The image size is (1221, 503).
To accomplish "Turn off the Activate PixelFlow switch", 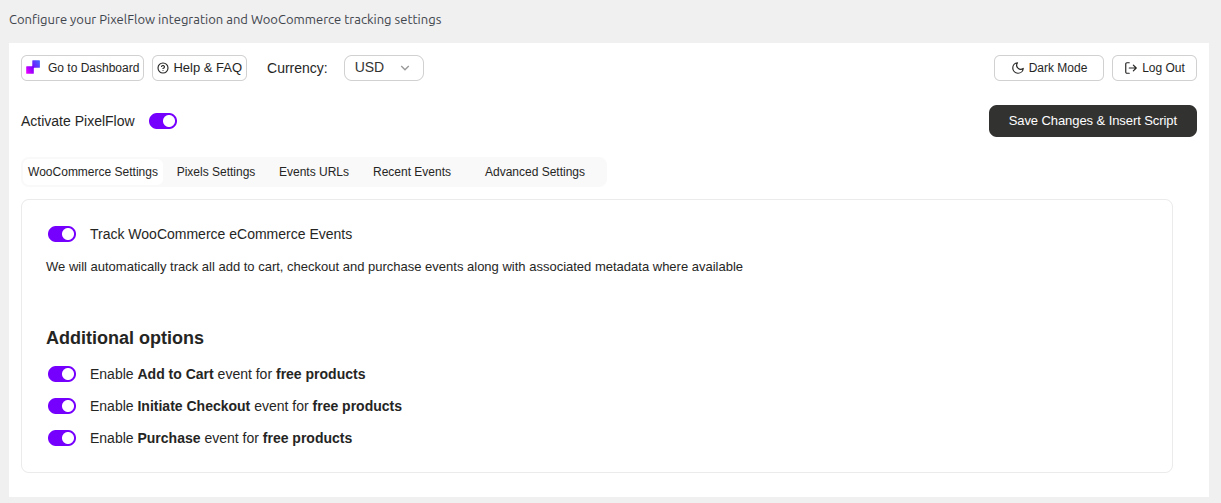I will click(x=163, y=121).
